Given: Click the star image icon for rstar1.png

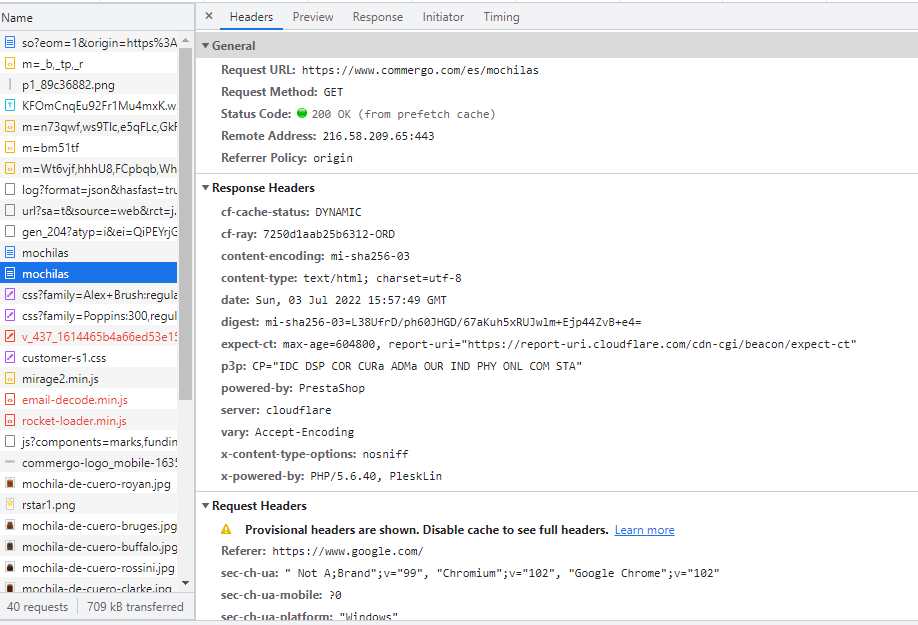Looking at the screenshot, I should pyautogui.click(x=10, y=505).
